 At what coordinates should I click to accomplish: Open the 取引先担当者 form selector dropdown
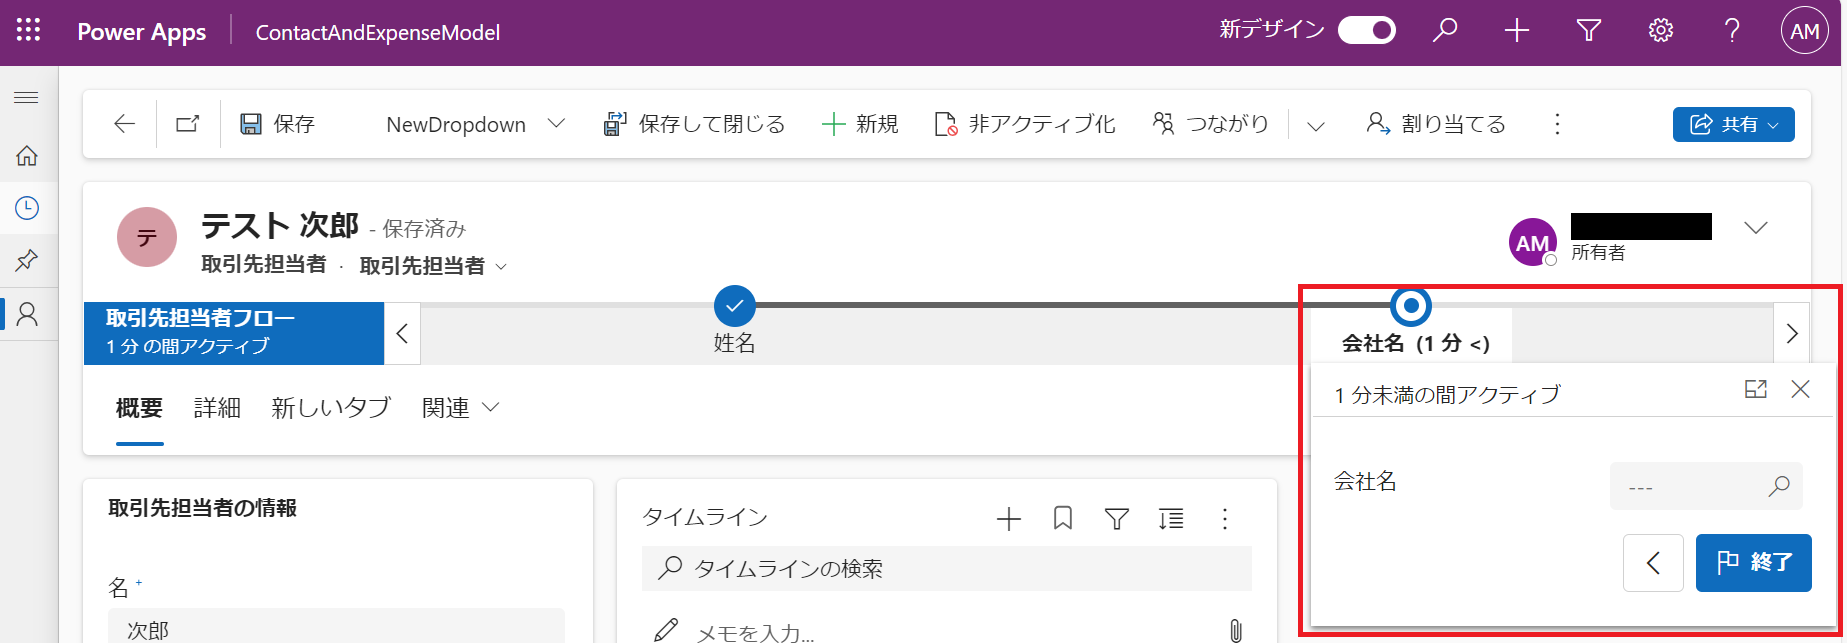pyautogui.click(x=433, y=266)
